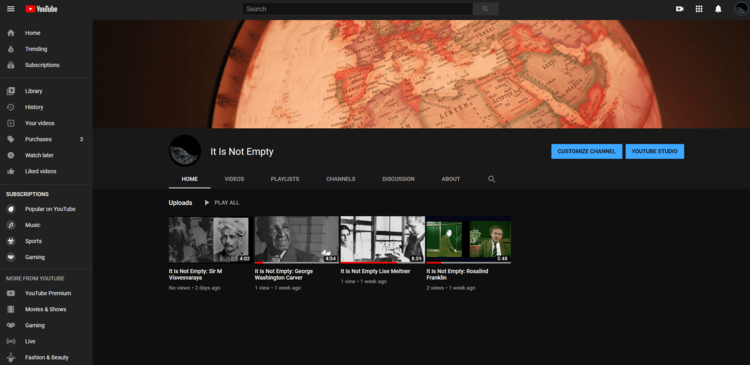
Task: Click the Liked videos thumbs-up icon
Action: coord(11,171)
